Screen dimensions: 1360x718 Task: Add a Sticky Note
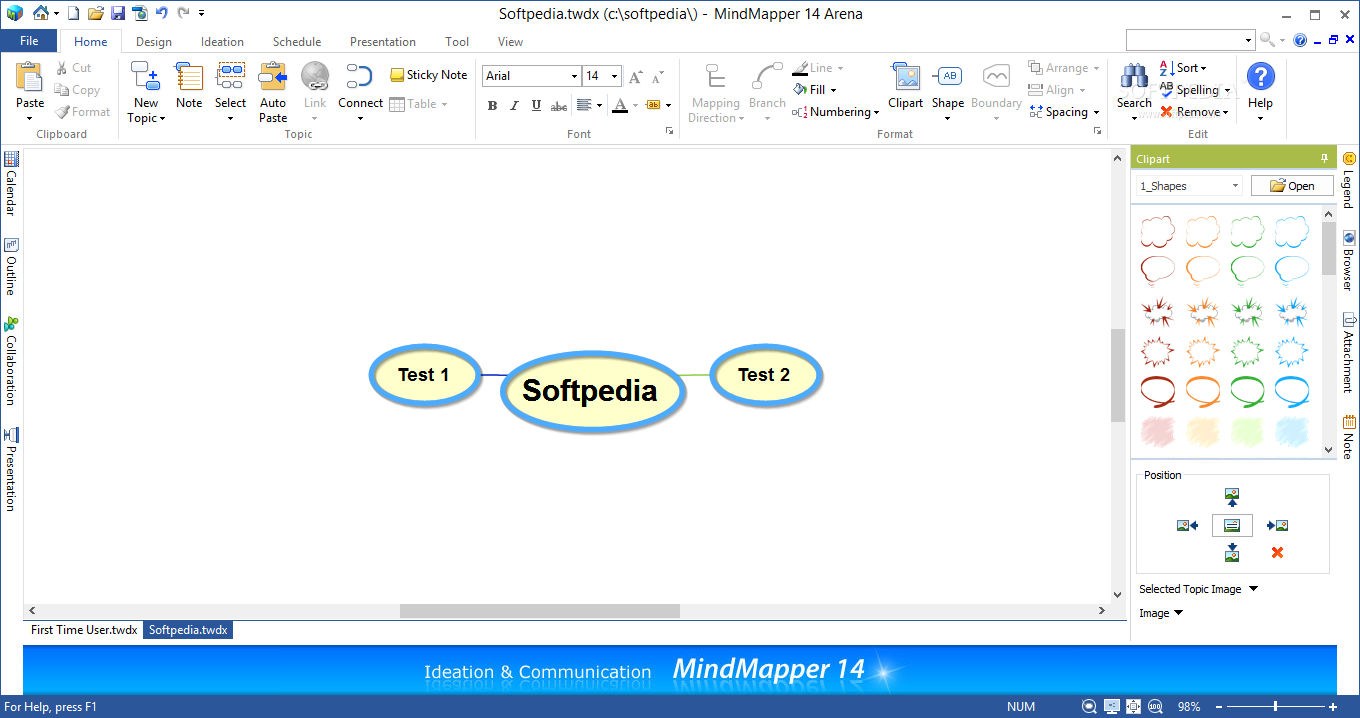click(x=428, y=75)
